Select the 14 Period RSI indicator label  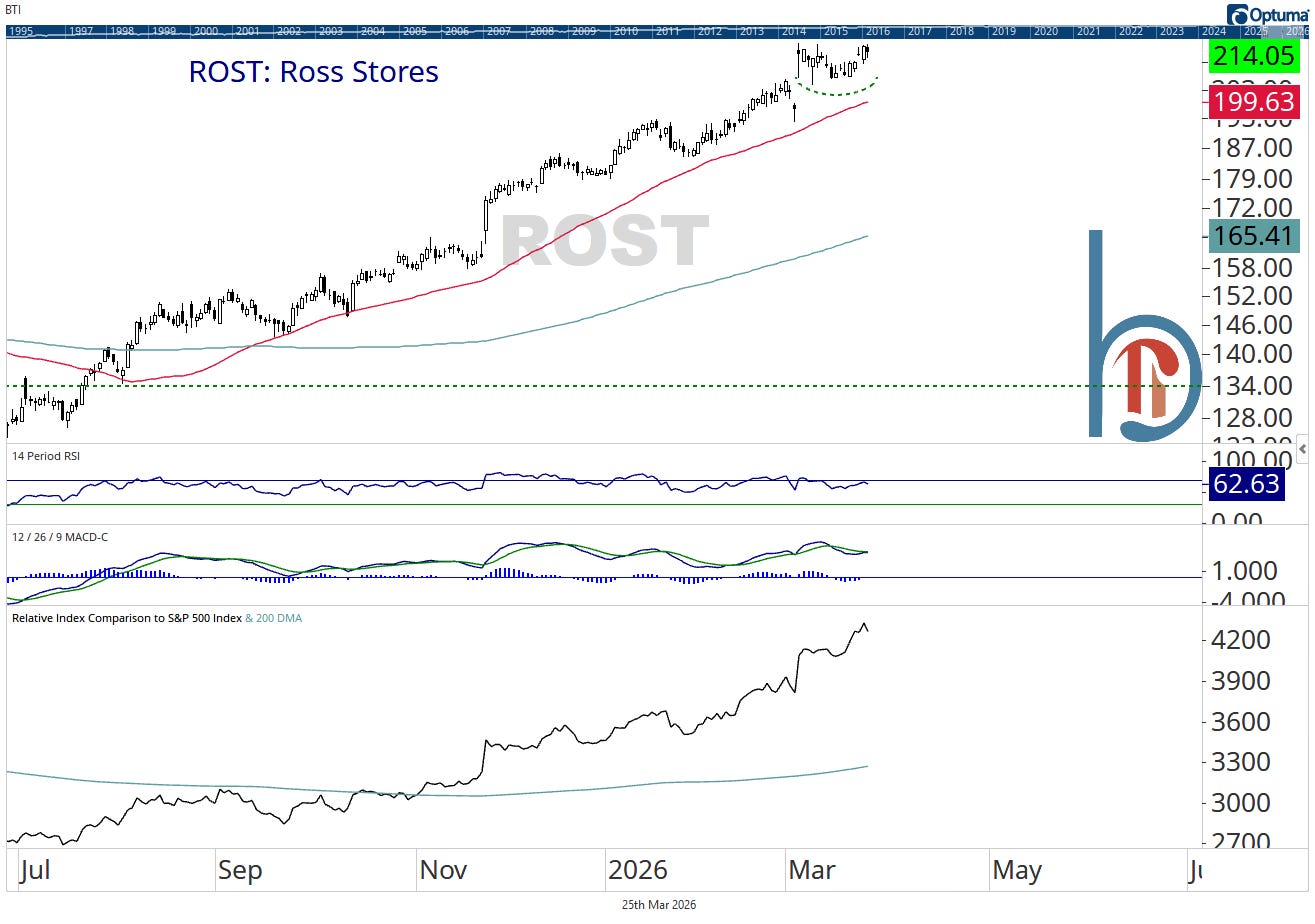pyautogui.click(x=46, y=456)
